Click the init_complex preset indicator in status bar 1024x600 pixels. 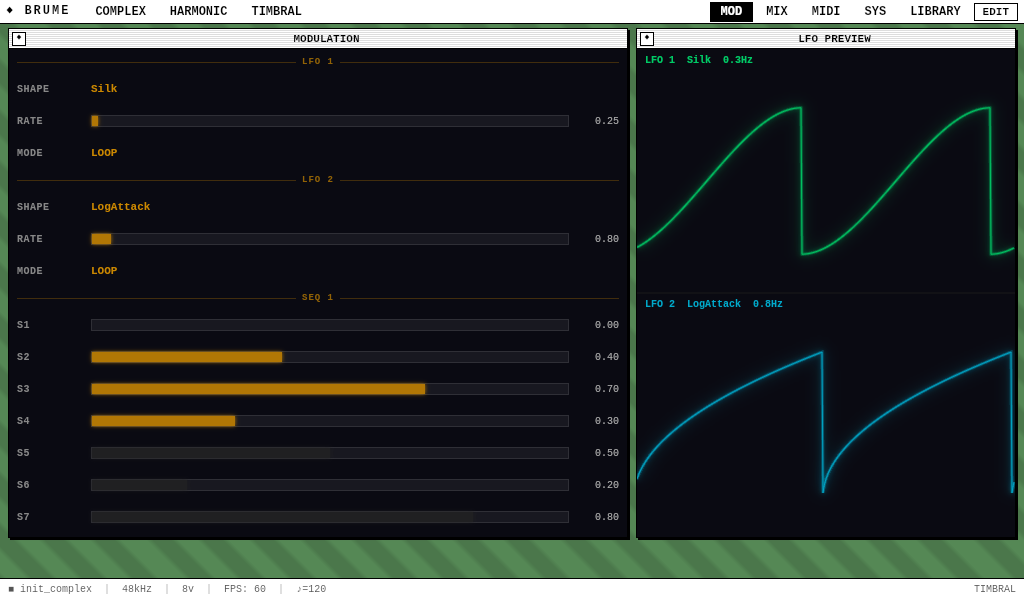point(50,589)
